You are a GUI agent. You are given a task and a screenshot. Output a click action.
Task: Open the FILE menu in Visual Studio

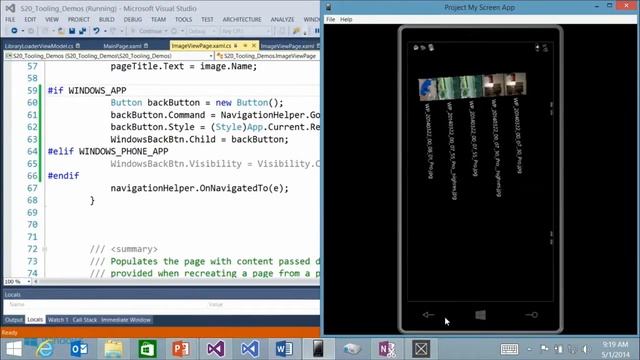[x=10, y=19]
